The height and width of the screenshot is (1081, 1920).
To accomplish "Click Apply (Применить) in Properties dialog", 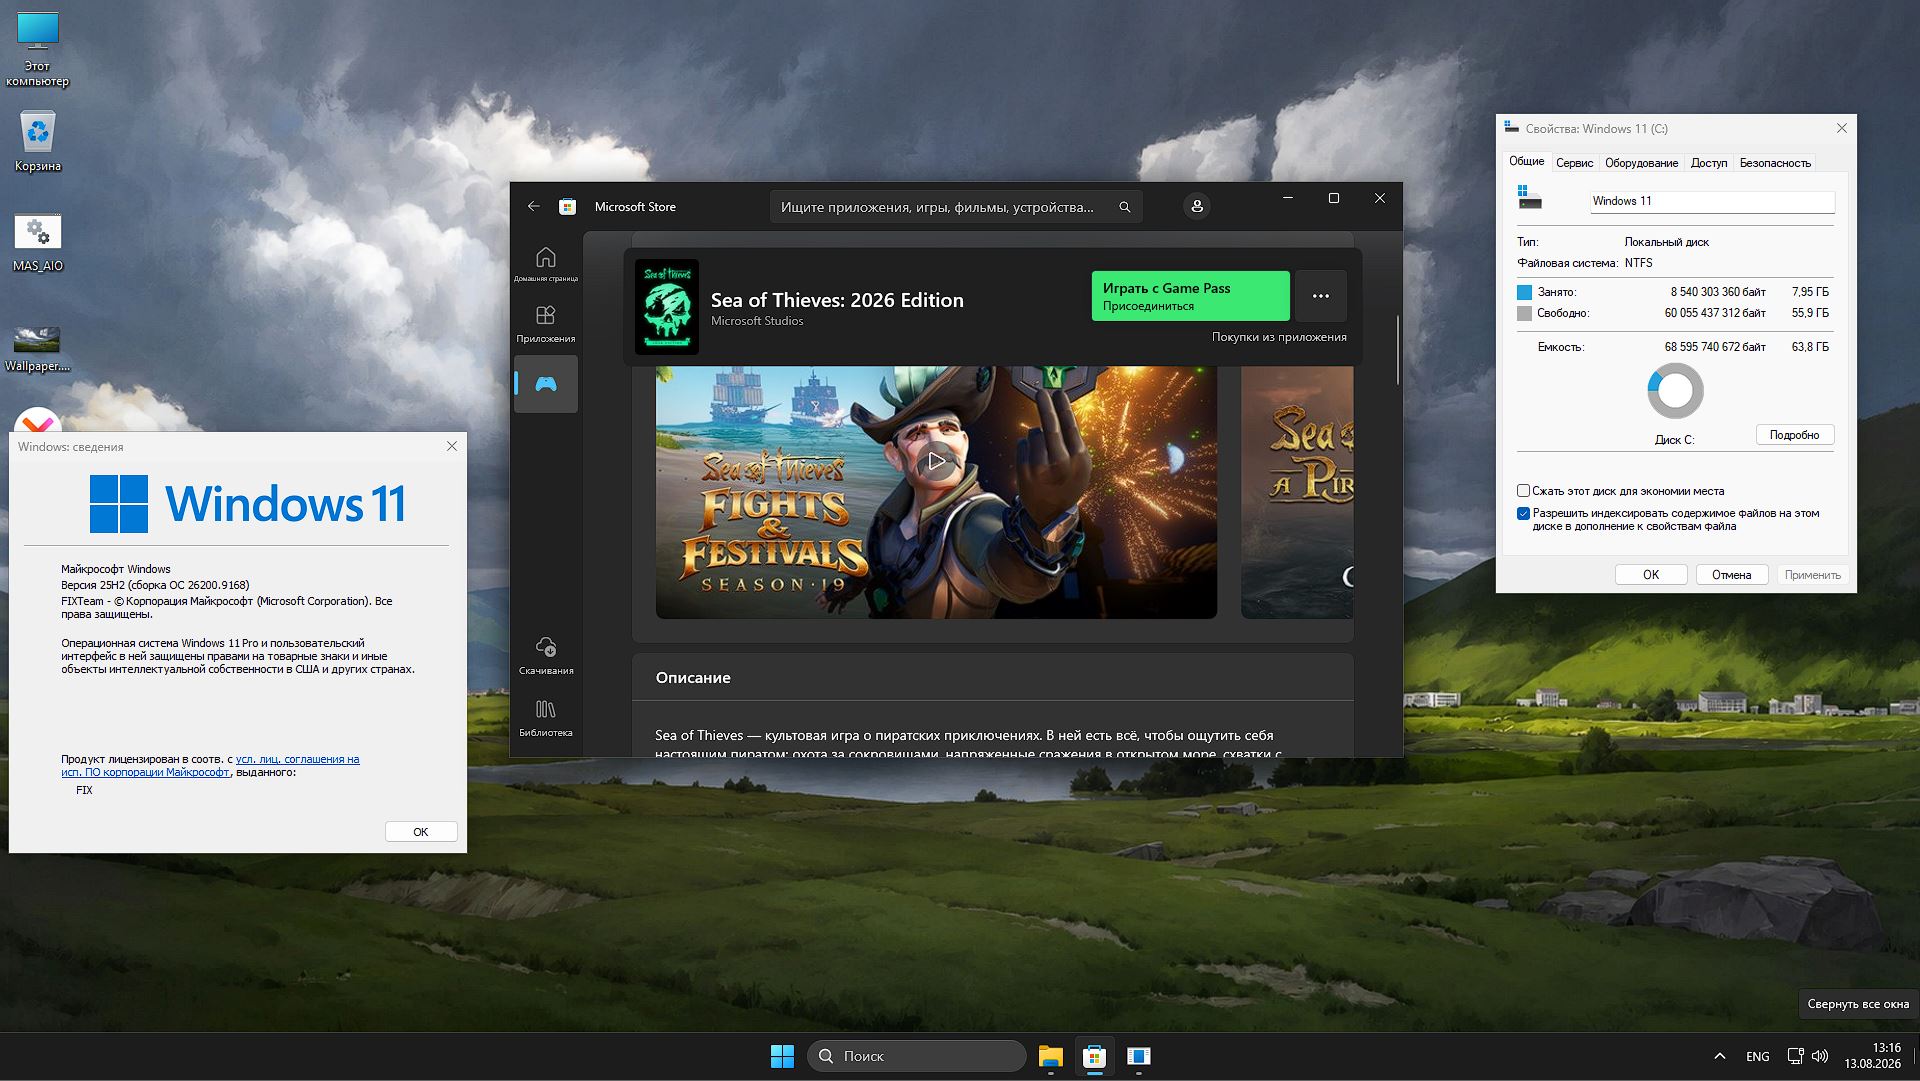I will pos(1812,575).
